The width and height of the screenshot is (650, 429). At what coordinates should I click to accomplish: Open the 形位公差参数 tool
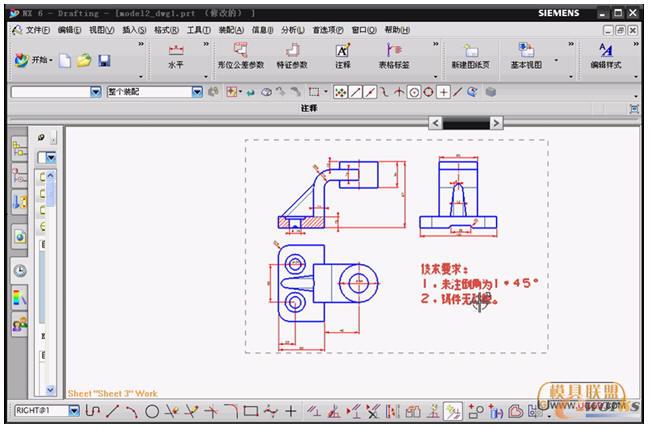point(240,55)
